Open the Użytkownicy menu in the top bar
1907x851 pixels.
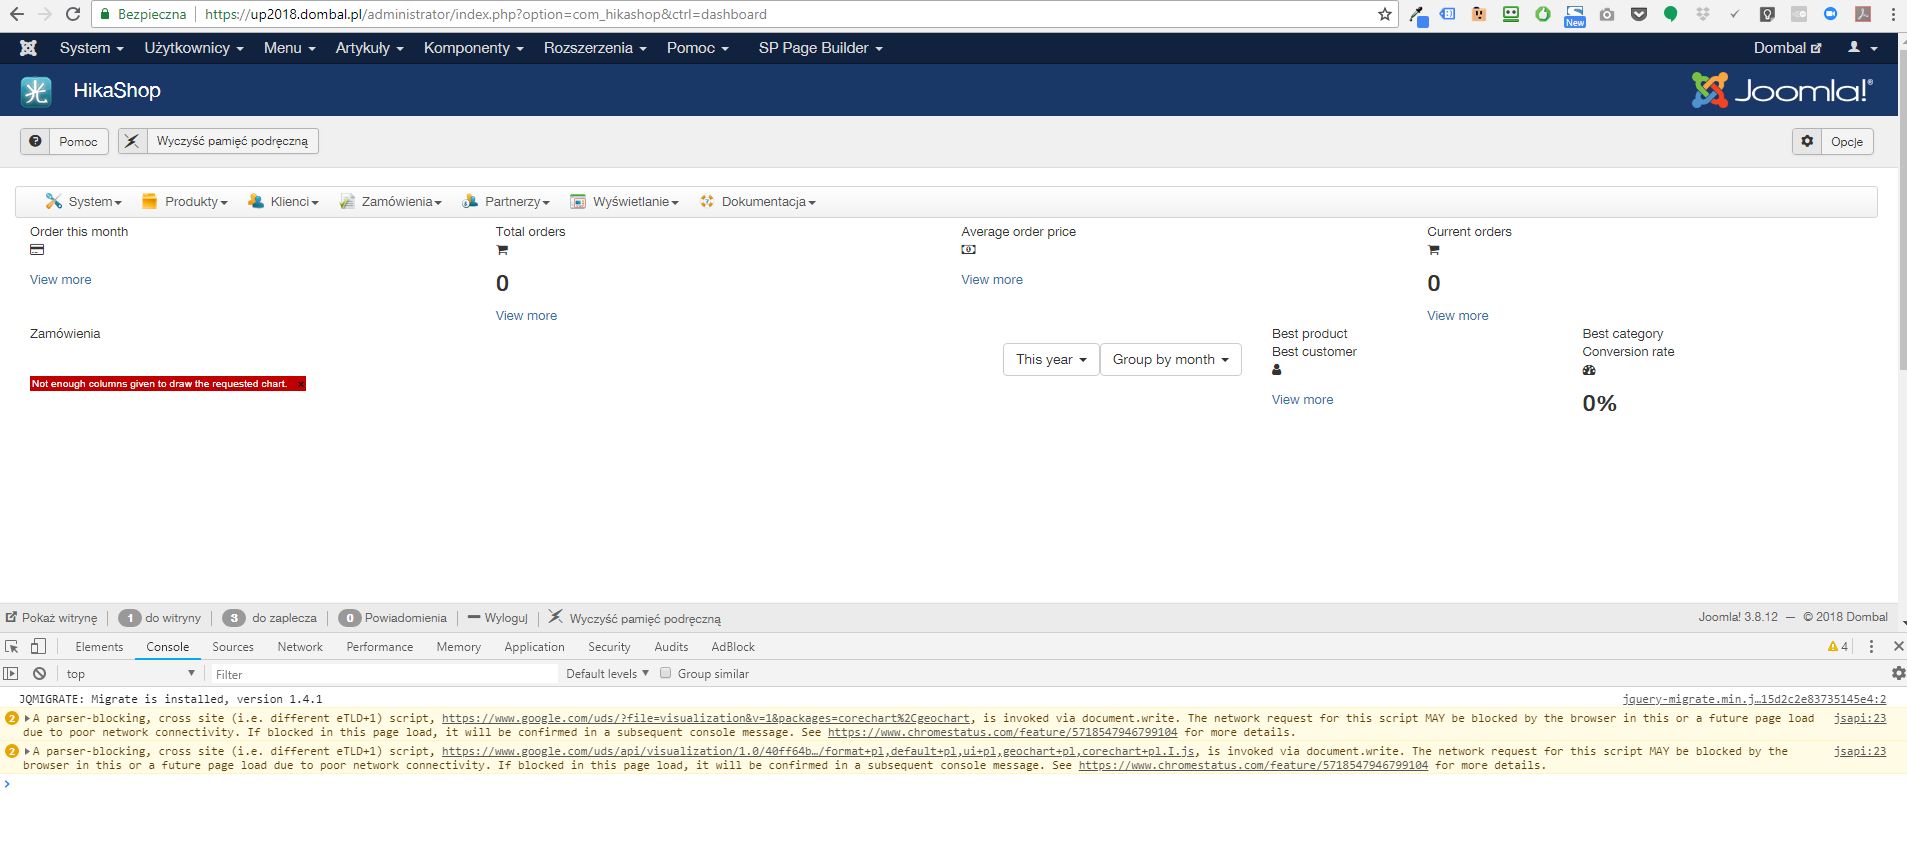click(194, 48)
